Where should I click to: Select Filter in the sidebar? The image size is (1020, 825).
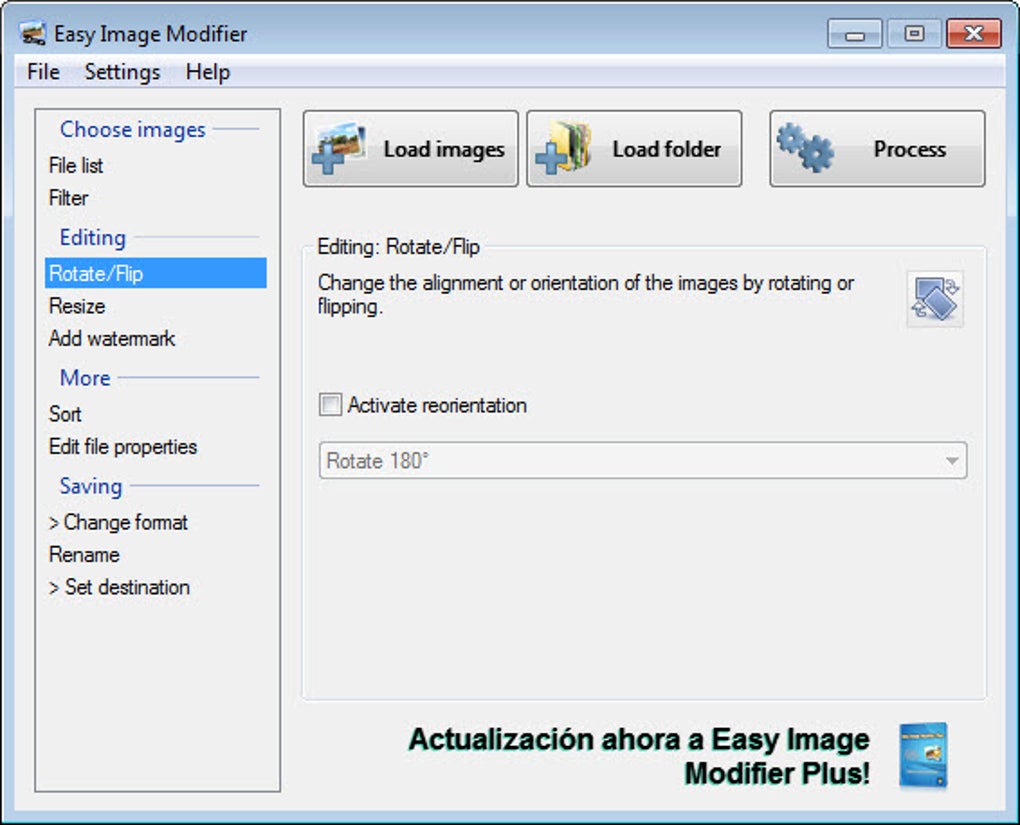(68, 198)
